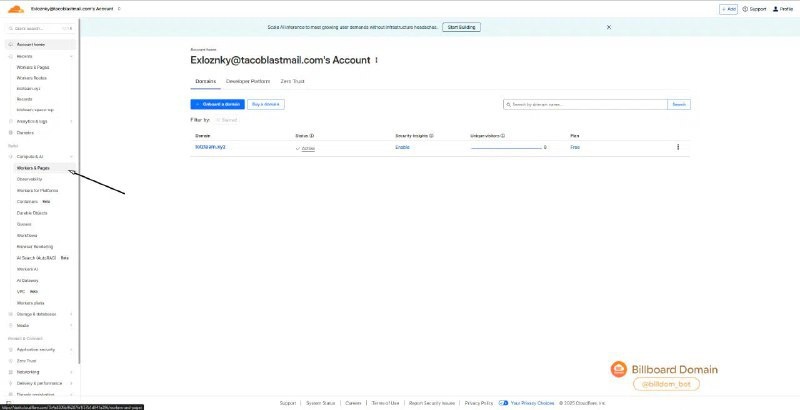800x410 pixels.
Task: Expand Application security chevron
Action: pos(71,350)
